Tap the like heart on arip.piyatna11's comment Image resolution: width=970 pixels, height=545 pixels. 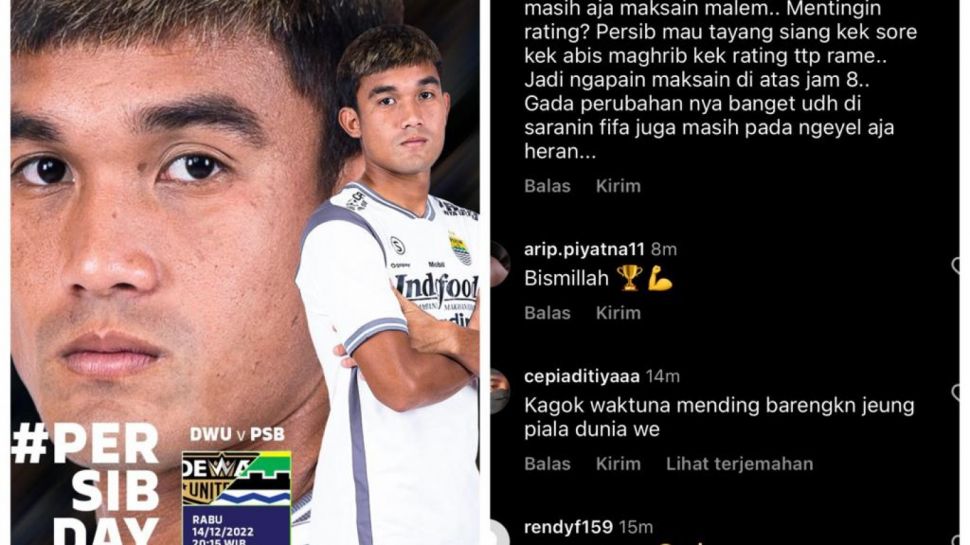point(956,266)
